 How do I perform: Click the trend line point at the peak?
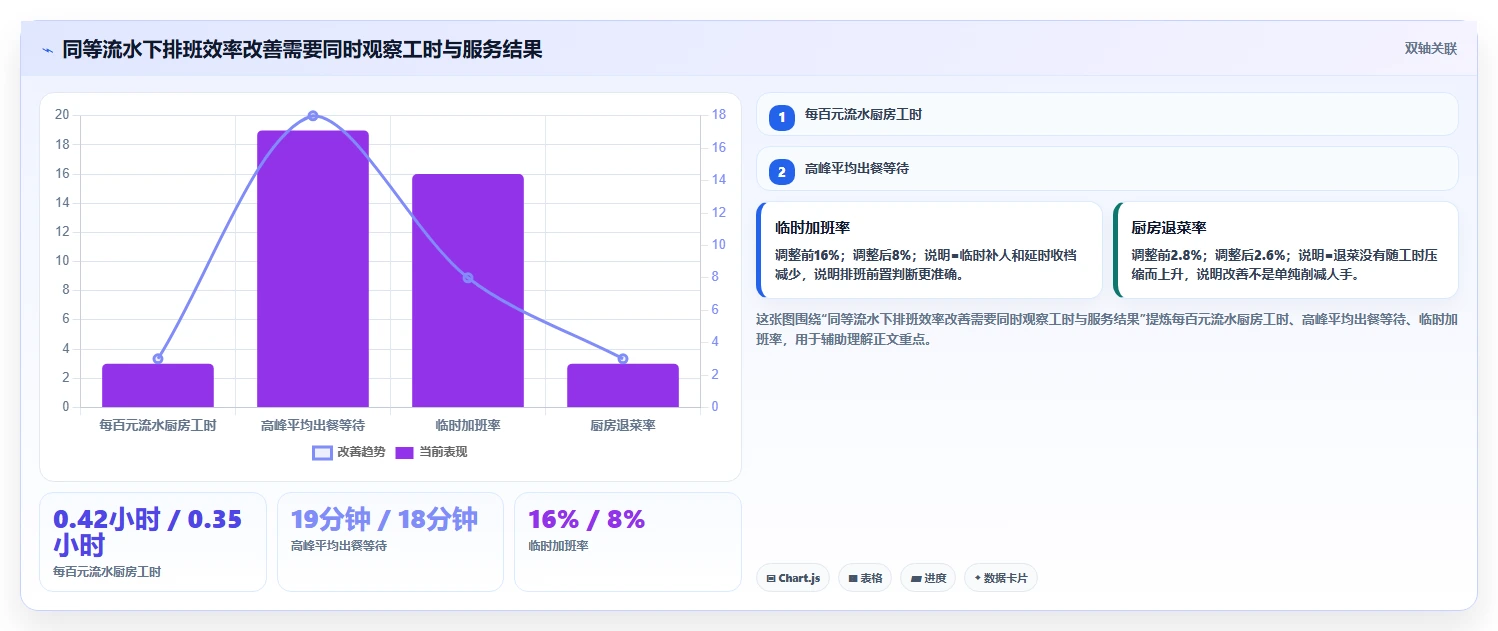coord(313,116)
